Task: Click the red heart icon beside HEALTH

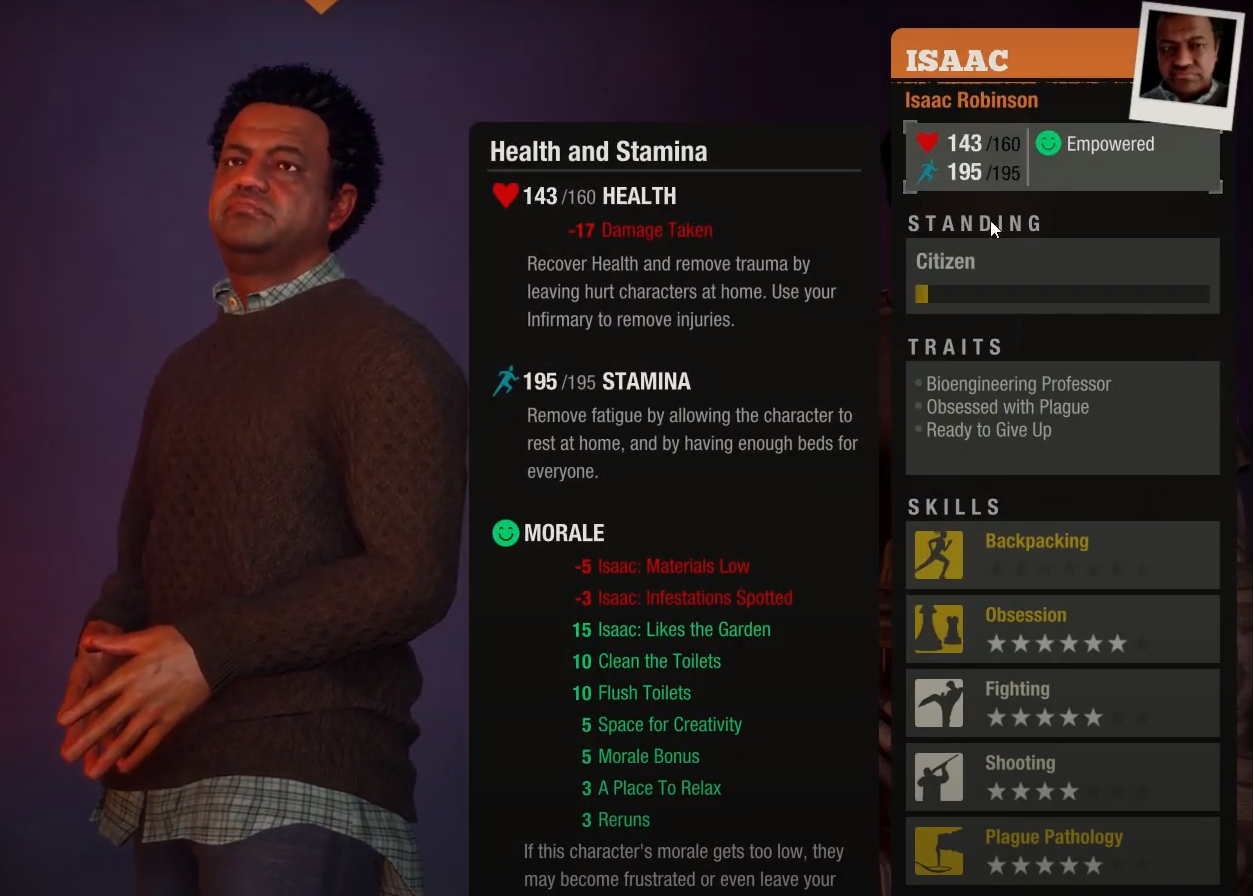Action: tap(505, 195)
